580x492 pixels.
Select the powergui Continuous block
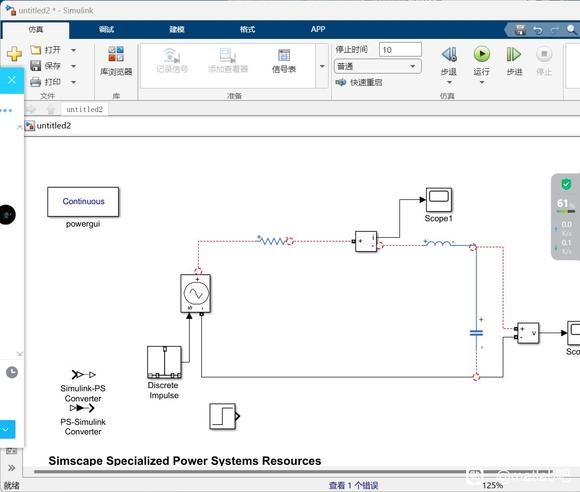(x=83, y=202)
